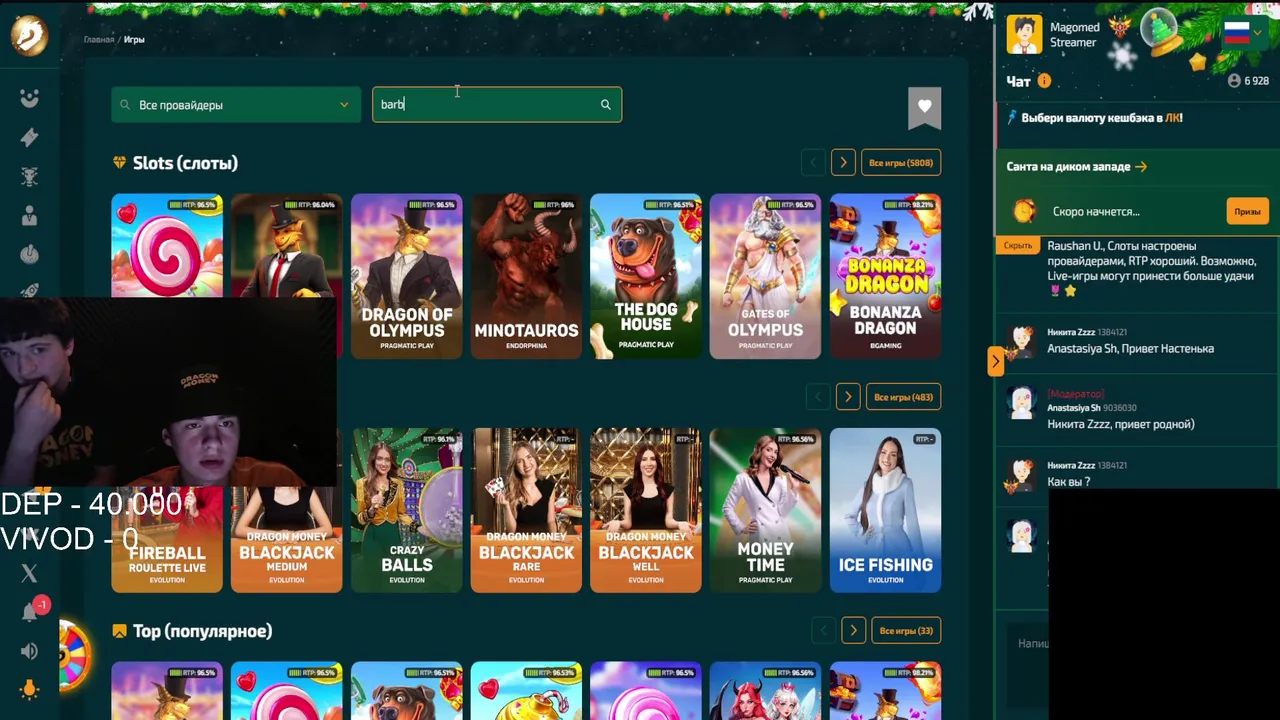The image size is (1280, 720).
Task: Open the X (Twitter) sidebar link
Action: click(x=29, y=573)
